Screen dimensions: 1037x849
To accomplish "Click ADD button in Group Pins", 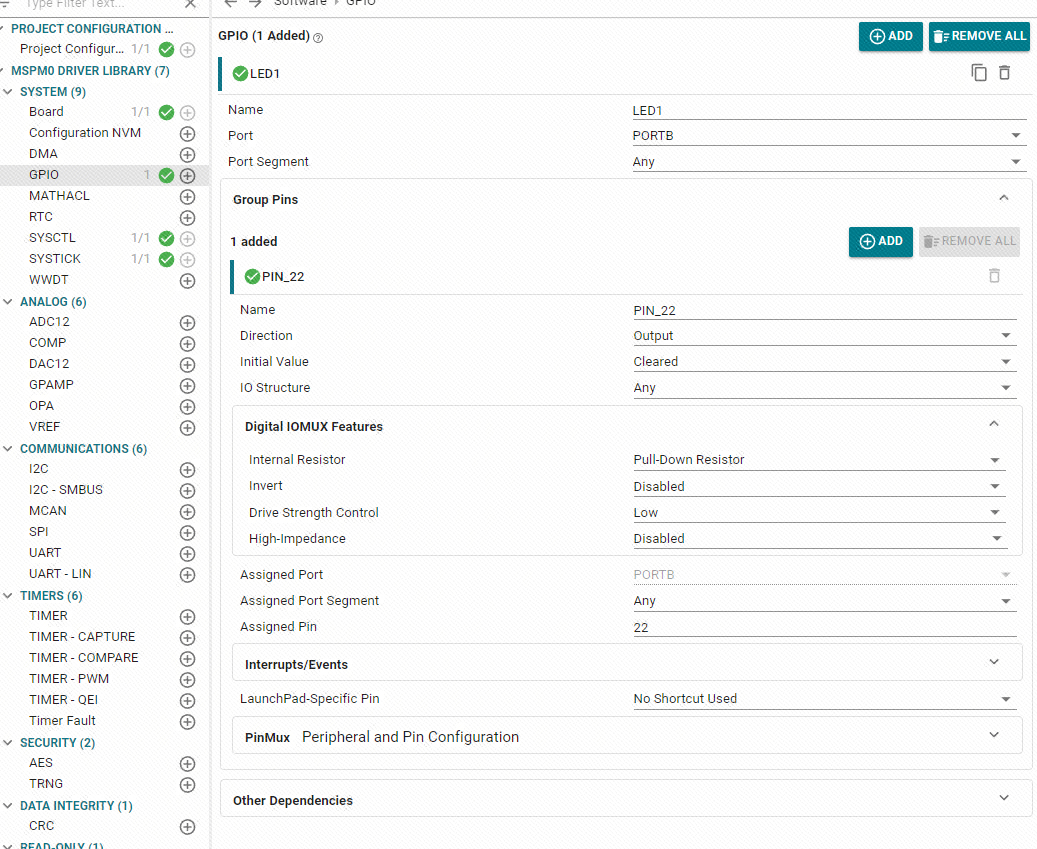I will coord(880,241).
